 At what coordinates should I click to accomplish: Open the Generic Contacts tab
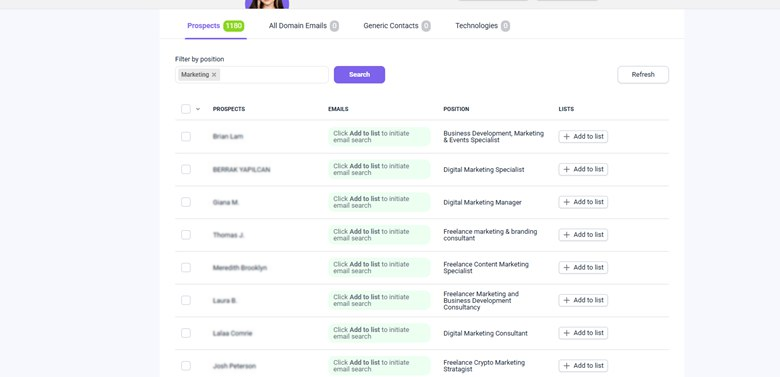pyautogui.click(x=396, y=26)
